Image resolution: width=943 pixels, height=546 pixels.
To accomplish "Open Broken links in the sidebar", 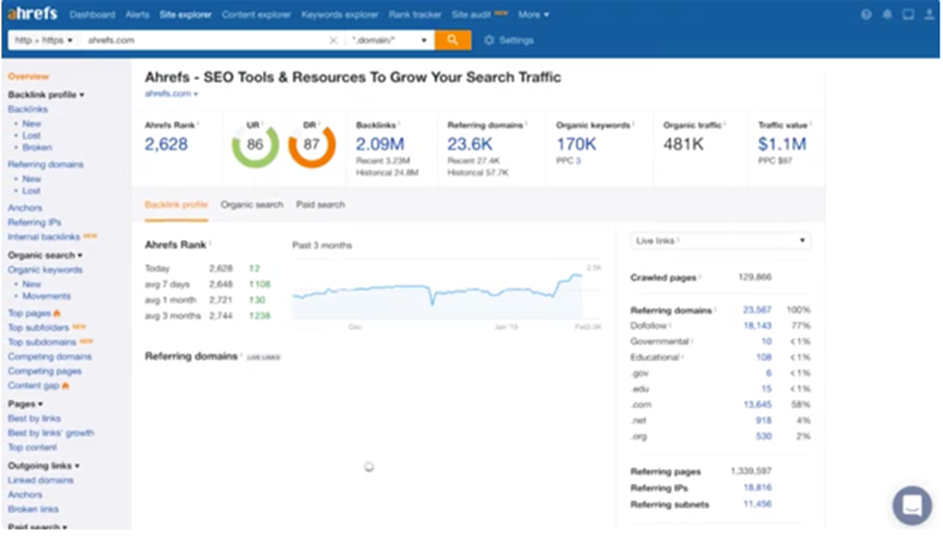I will click(33, 509).
